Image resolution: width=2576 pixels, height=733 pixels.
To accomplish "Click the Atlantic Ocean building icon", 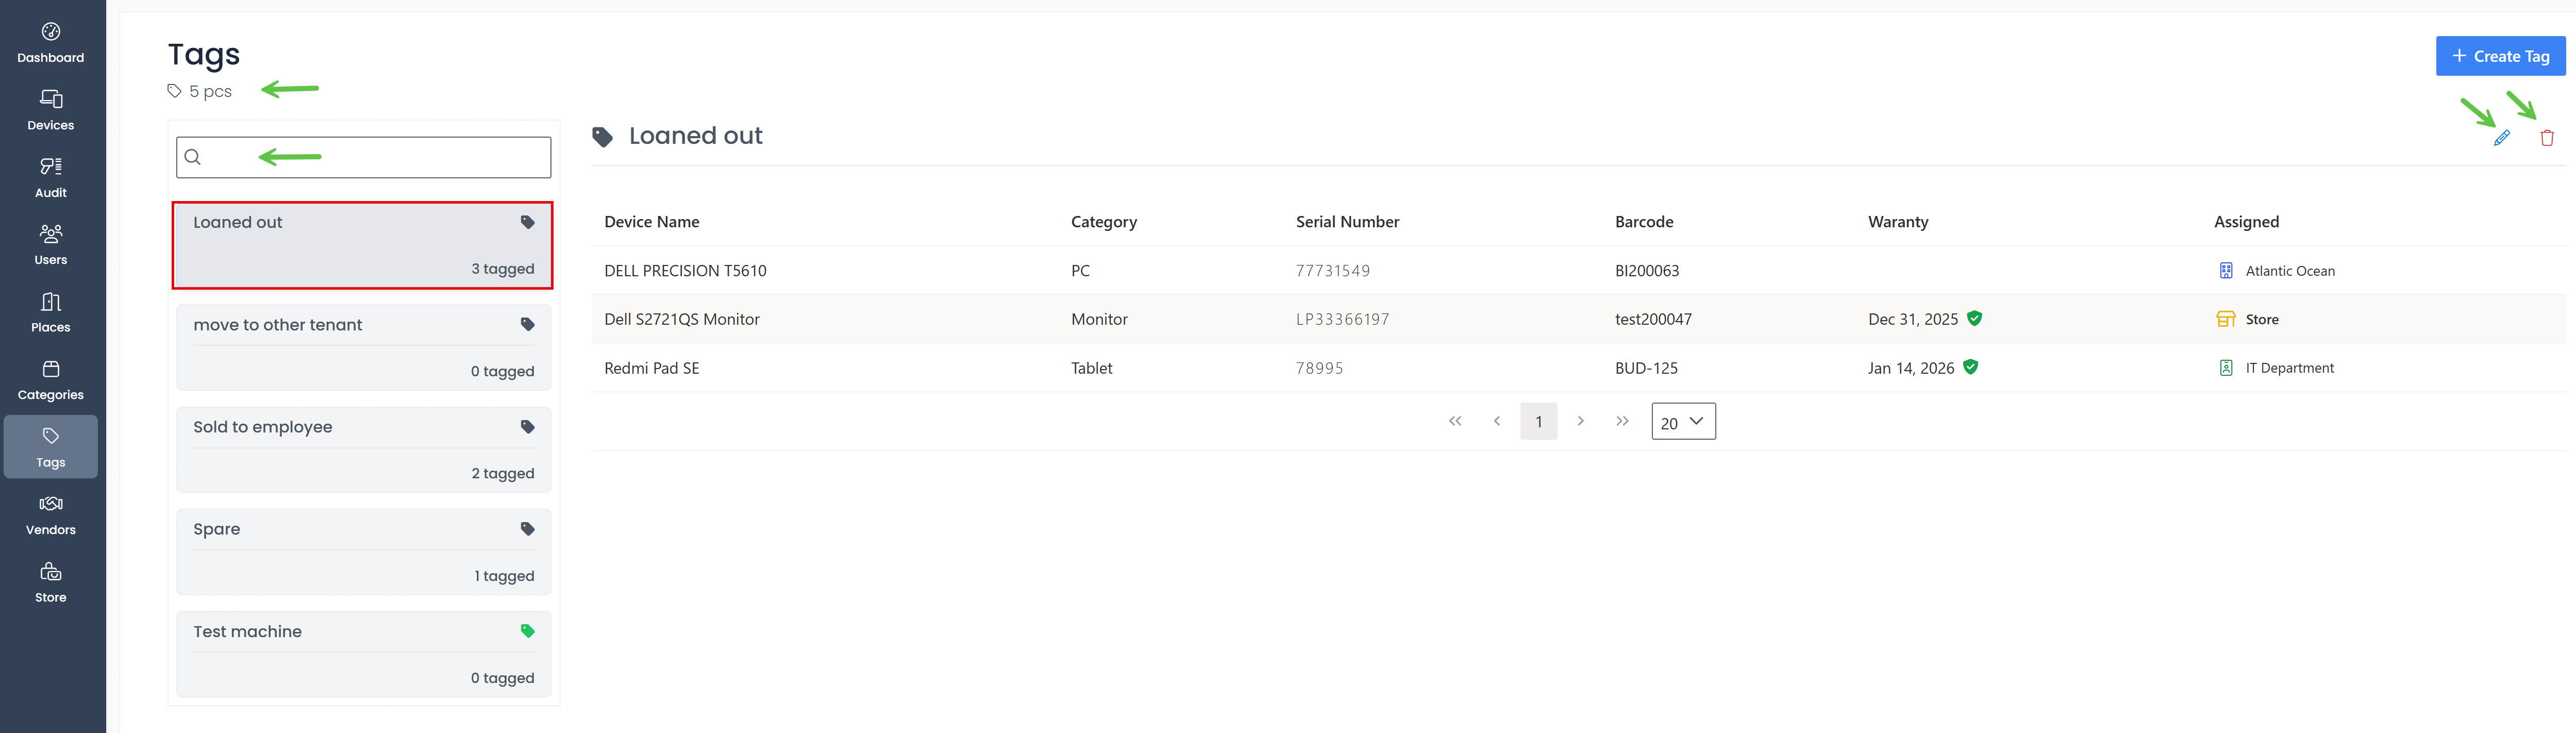I will click(x=2226, y=270).
